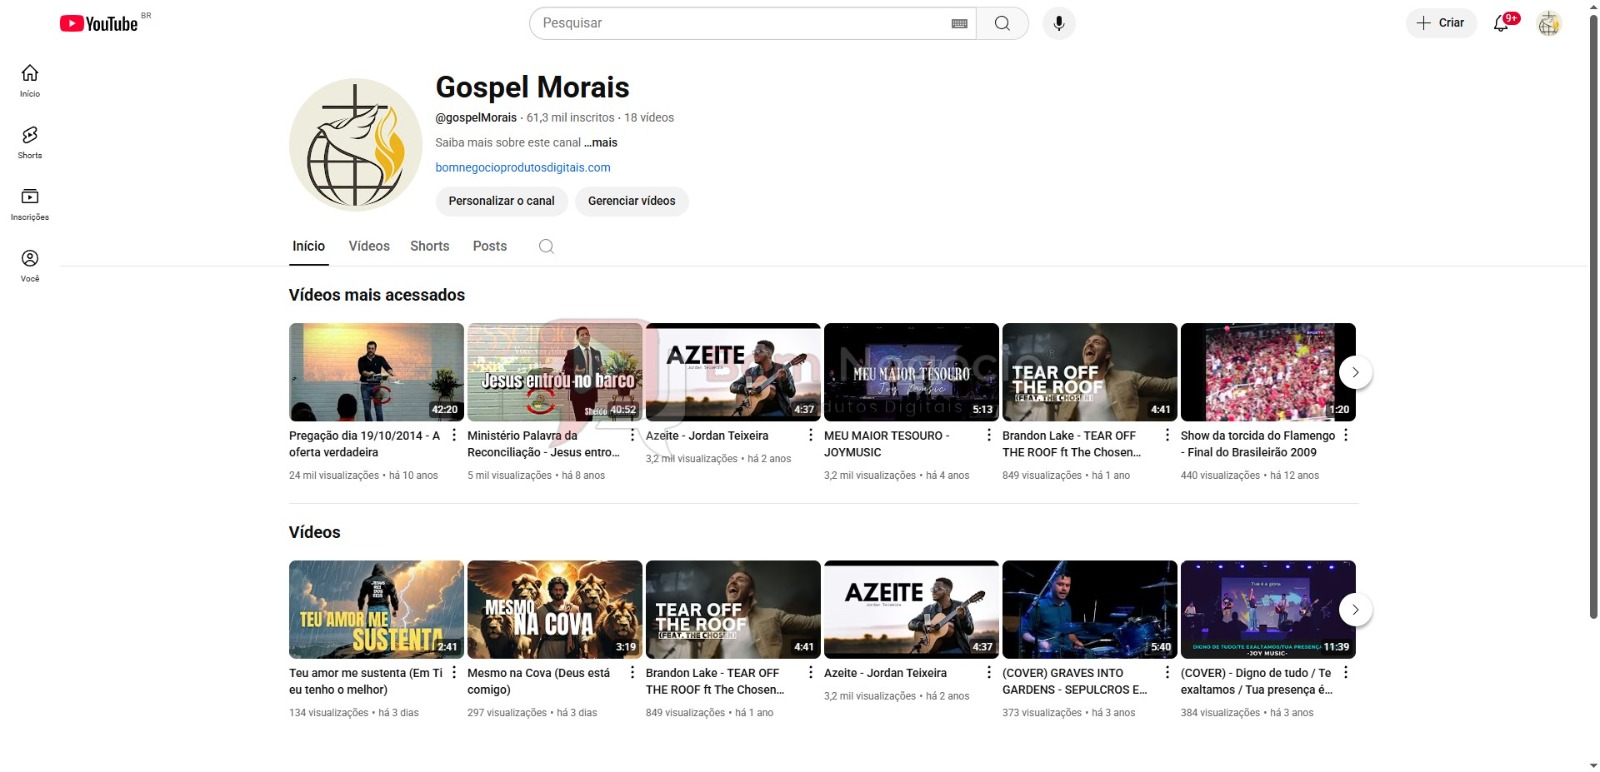Play the Teu amor me sustenta thumbnail
Screen dimensions: 1600x772
click(376, 609)
